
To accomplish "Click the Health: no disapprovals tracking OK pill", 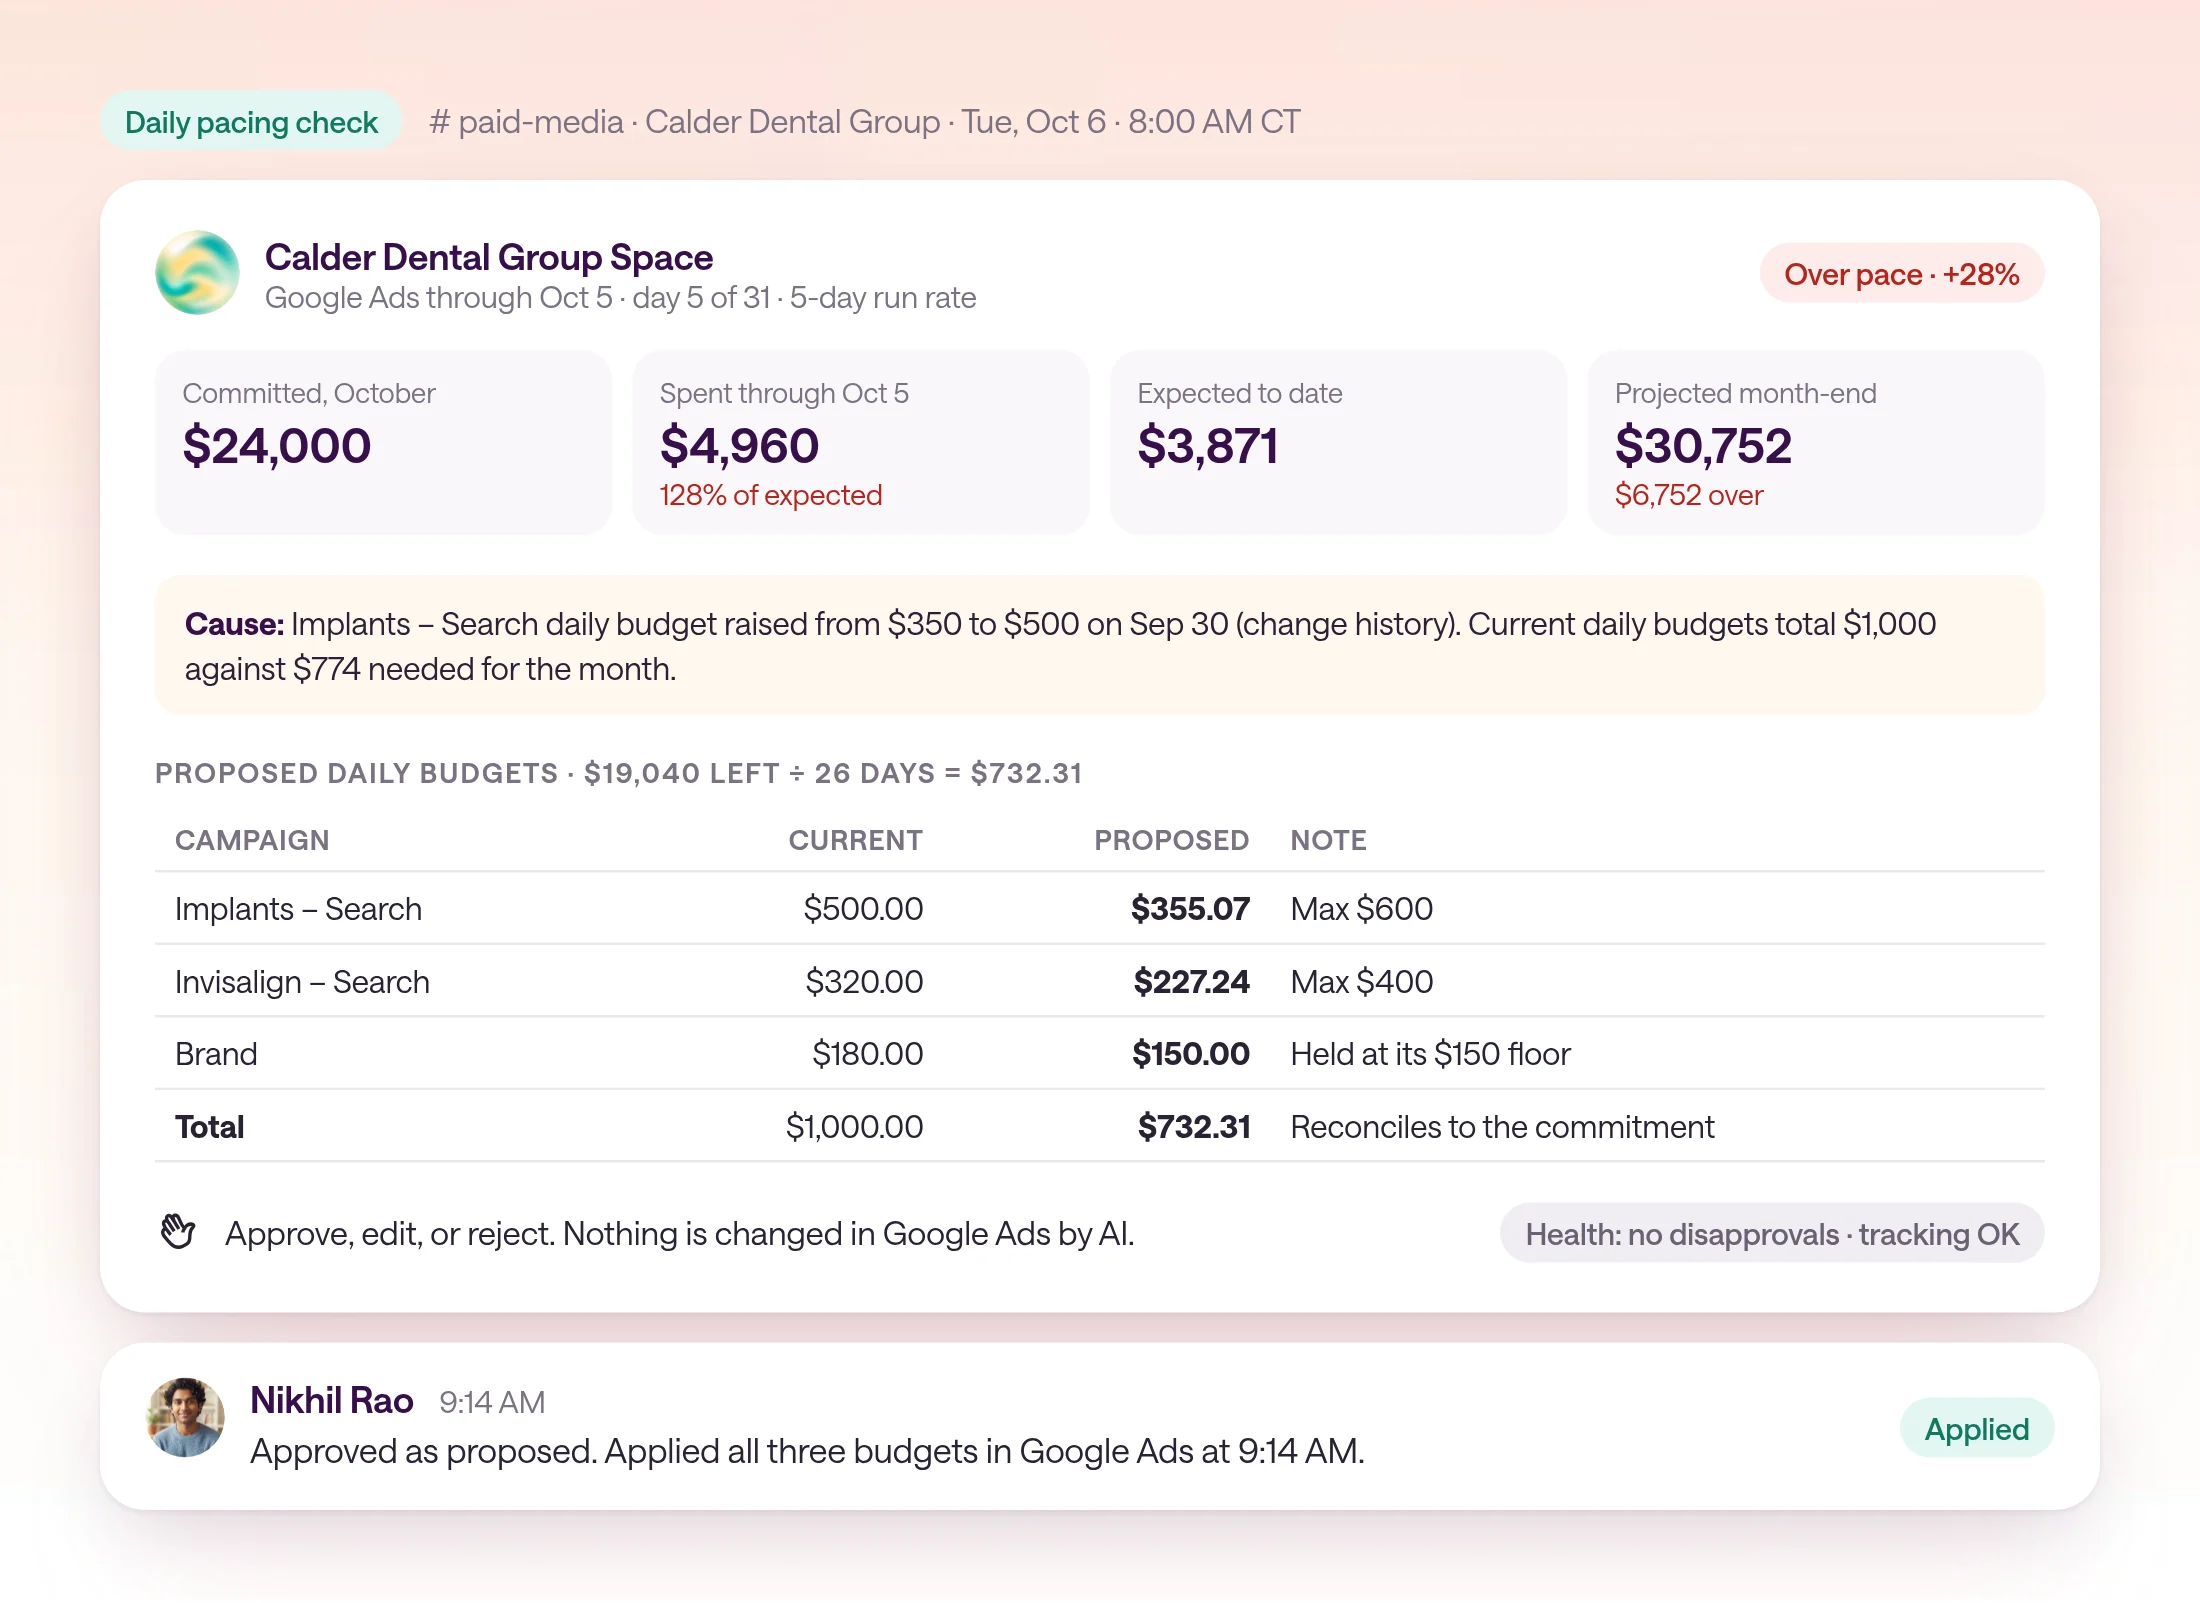I will pyautogui.click(x=1772, y=1234).
